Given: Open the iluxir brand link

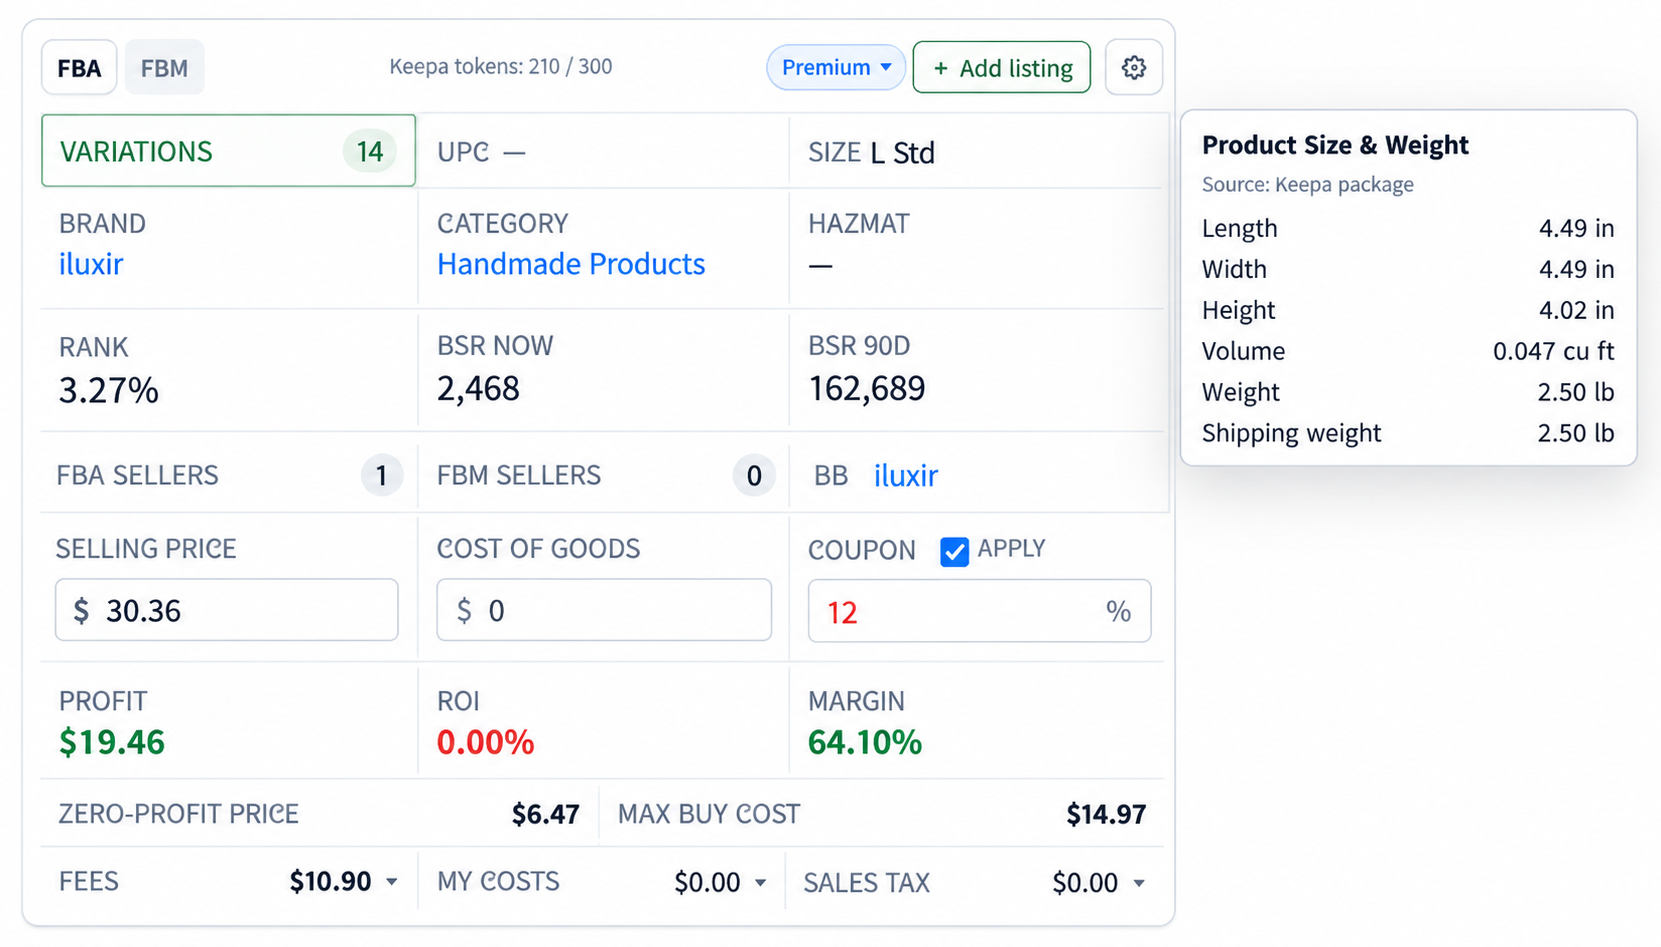Looking at the screenshot, I should coord(91,264).
